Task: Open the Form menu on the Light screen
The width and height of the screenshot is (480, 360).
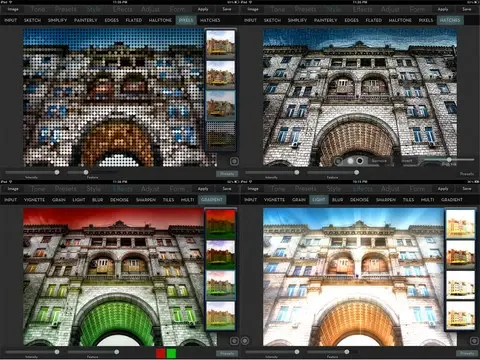Action: pyautogui.click(x=417, y=189)
